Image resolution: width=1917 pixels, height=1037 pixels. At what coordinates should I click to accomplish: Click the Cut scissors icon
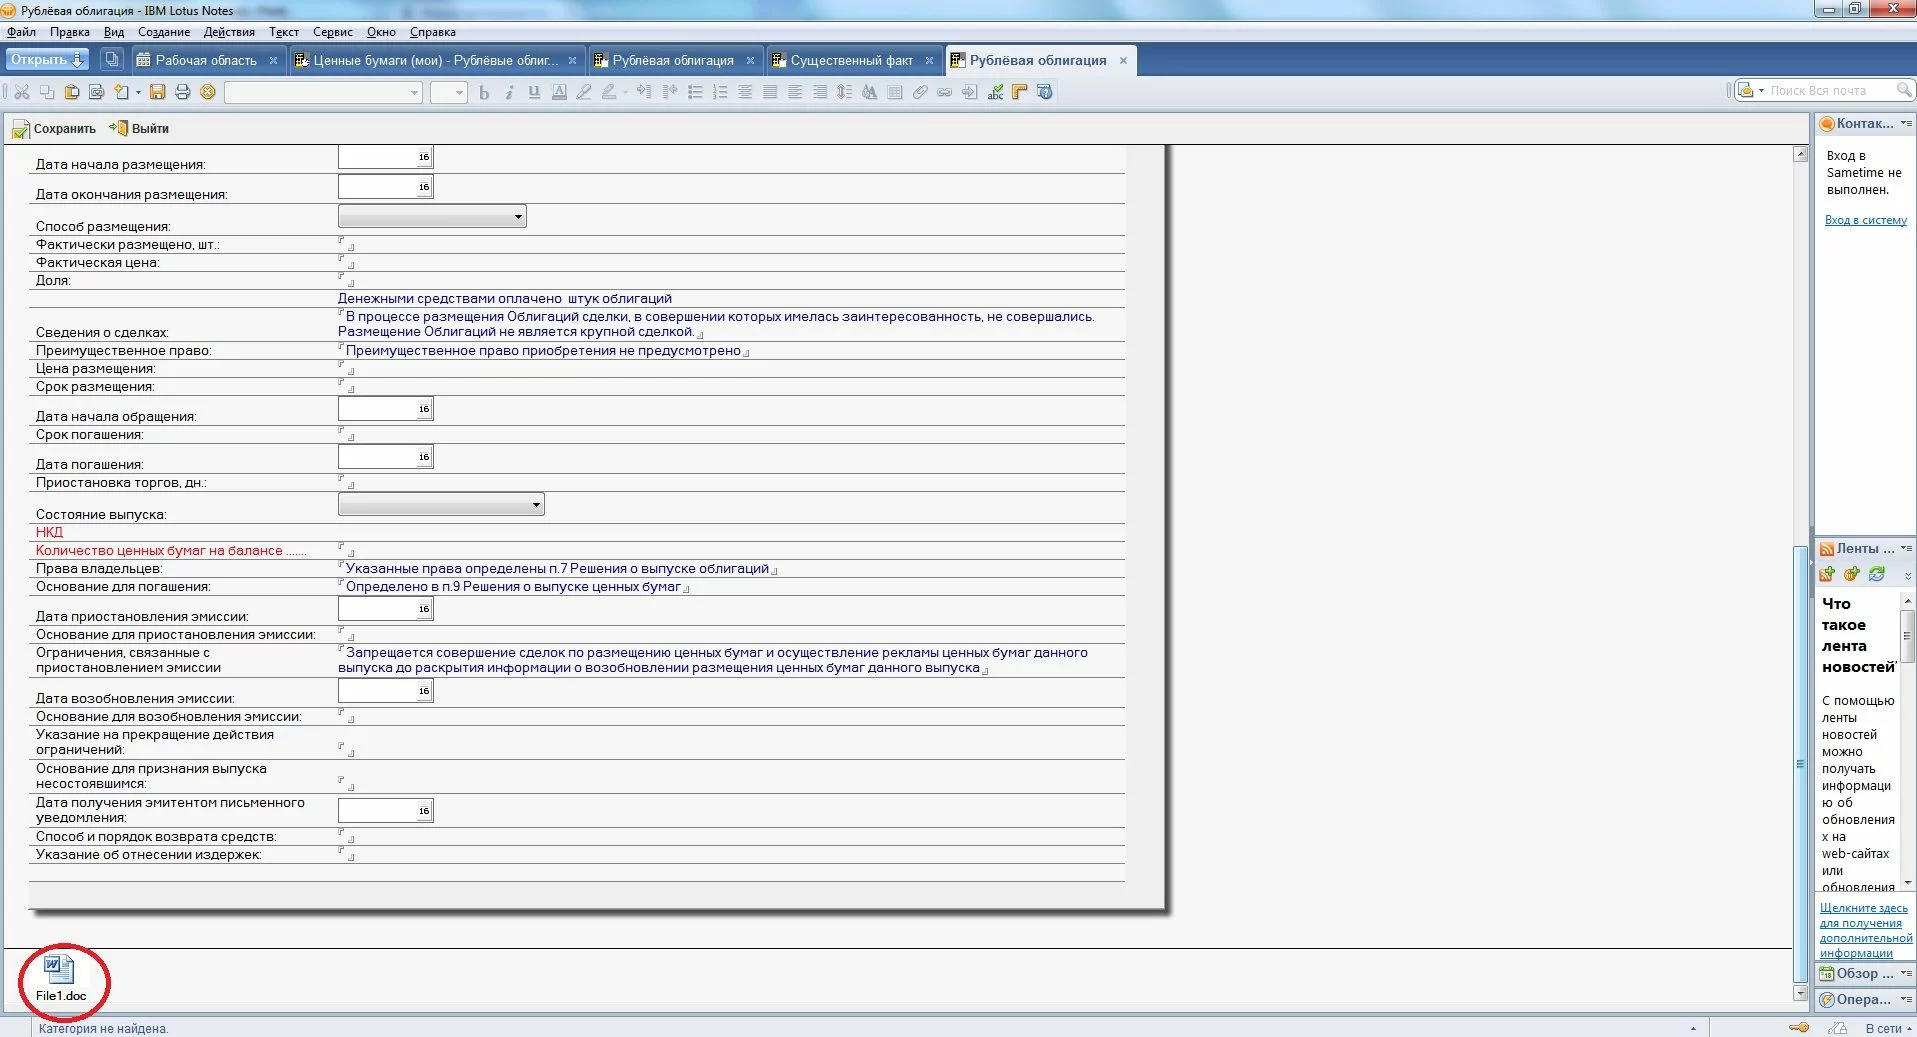pos(21,92)
